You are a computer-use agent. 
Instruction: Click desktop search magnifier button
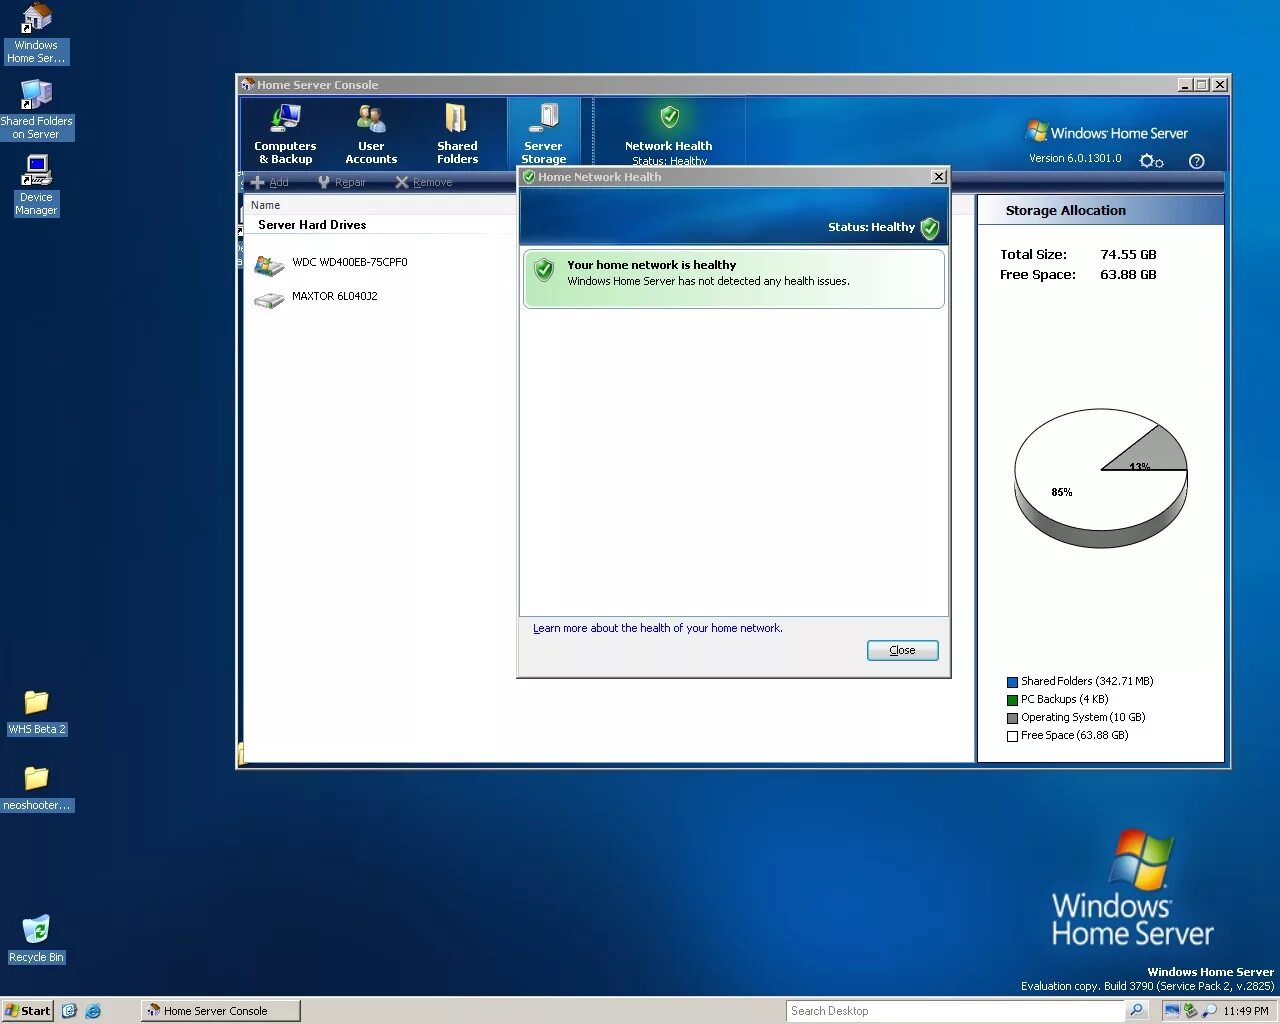[x=1136, y=1011]
